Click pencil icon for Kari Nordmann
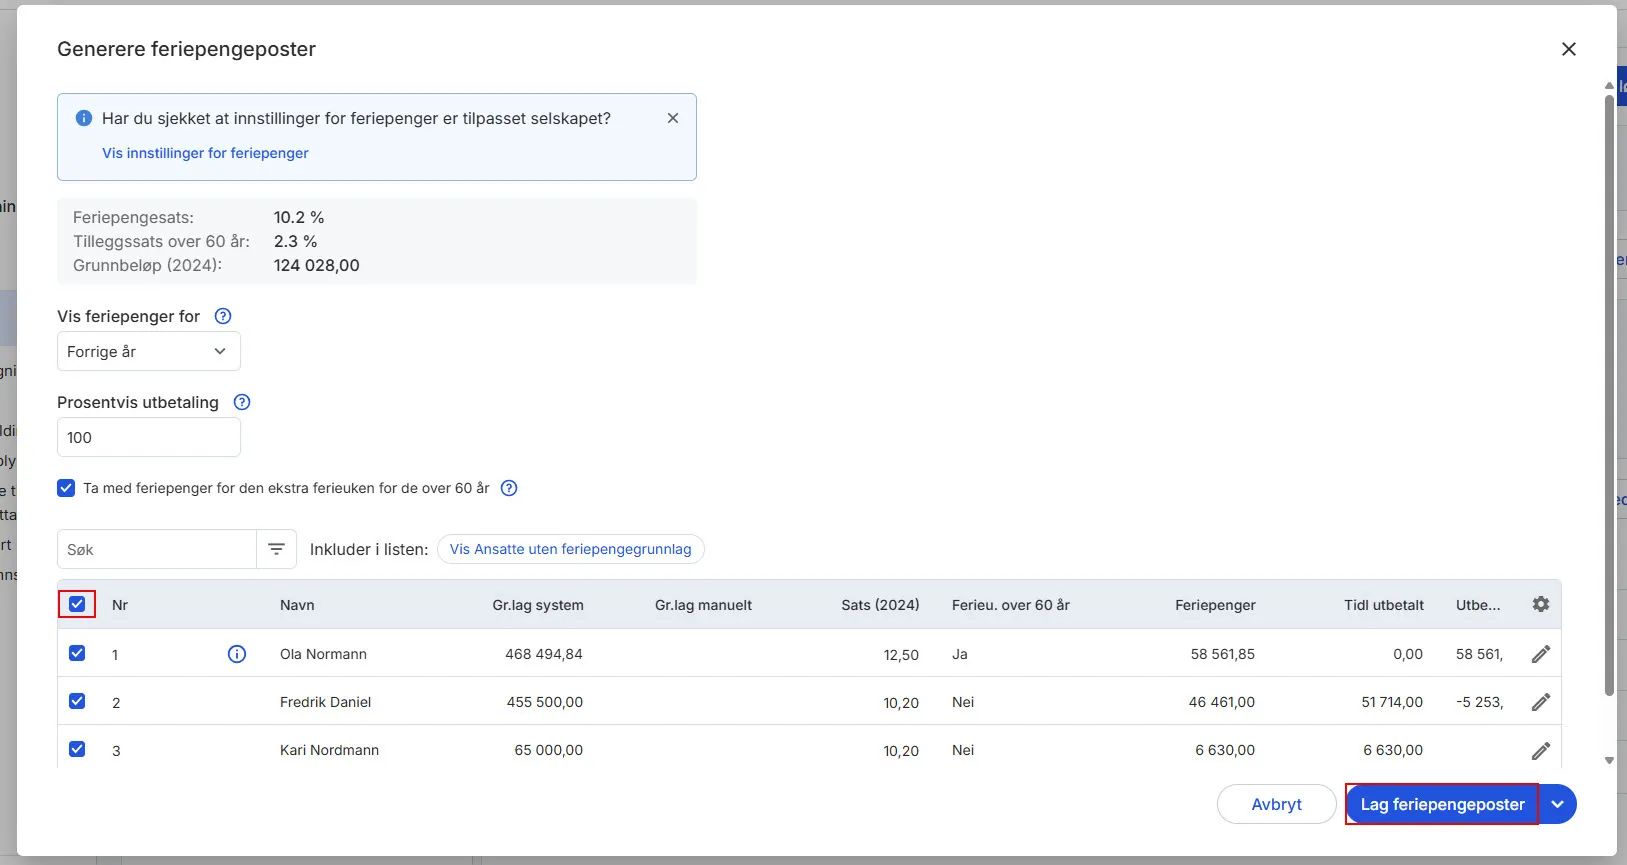 point(1541,750)
